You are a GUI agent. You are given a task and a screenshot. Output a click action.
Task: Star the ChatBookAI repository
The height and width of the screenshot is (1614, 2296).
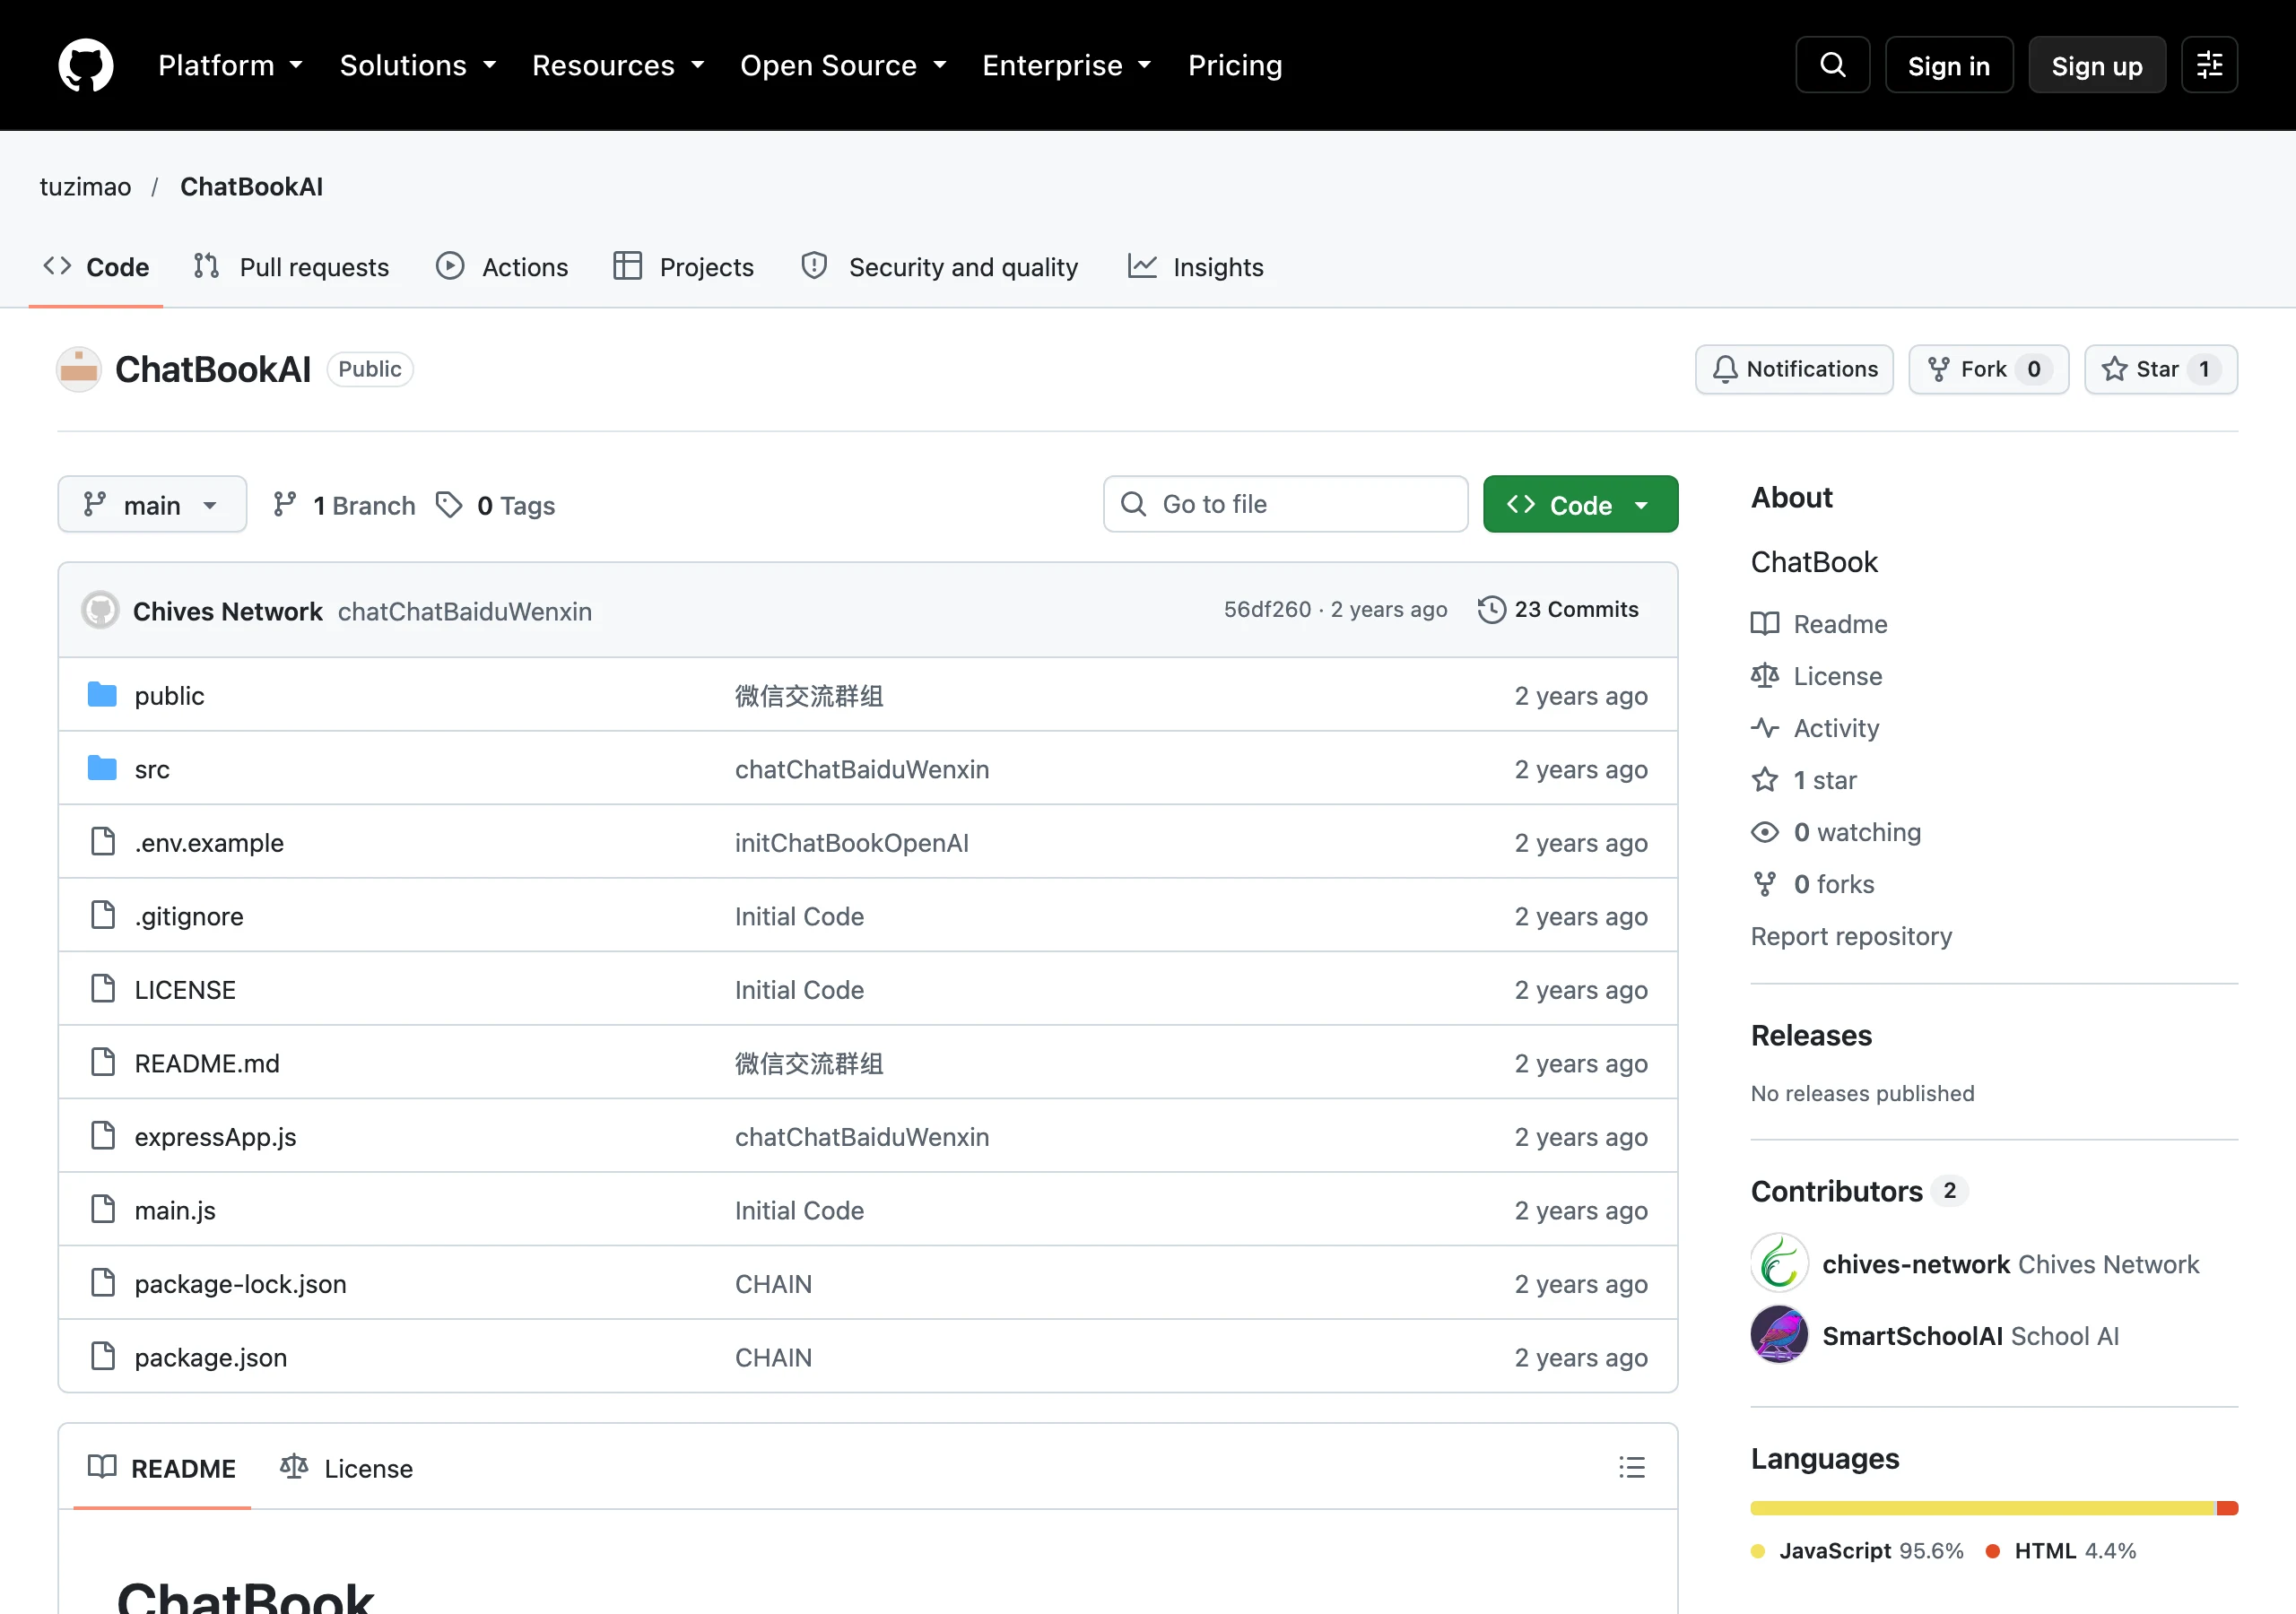pyautogui.click(x=2160, y=369)
